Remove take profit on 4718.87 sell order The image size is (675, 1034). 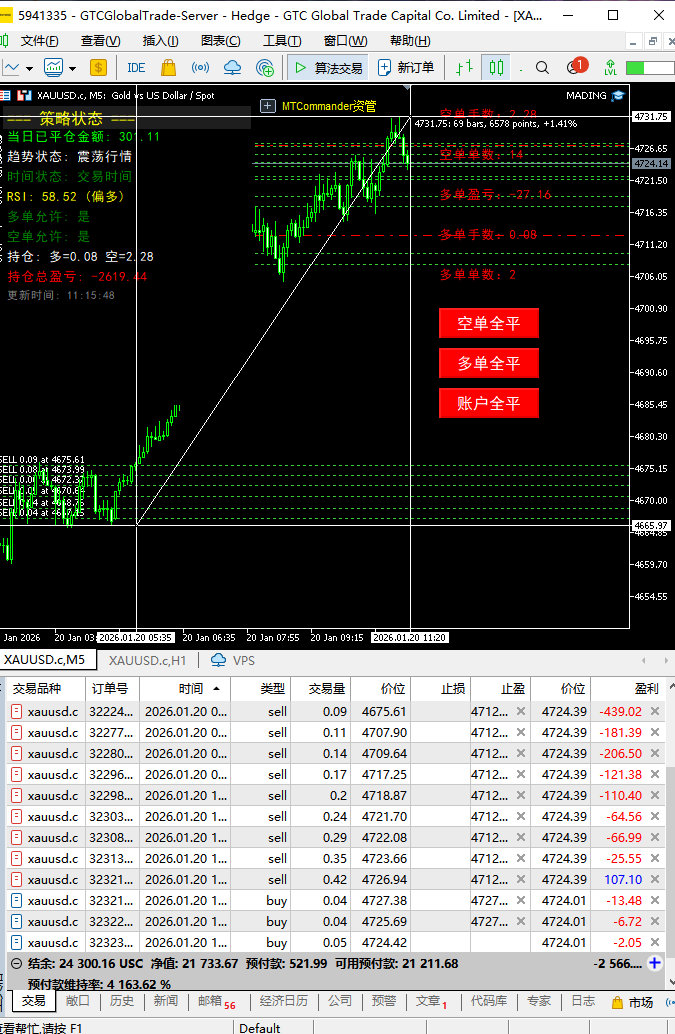point(521,795)
